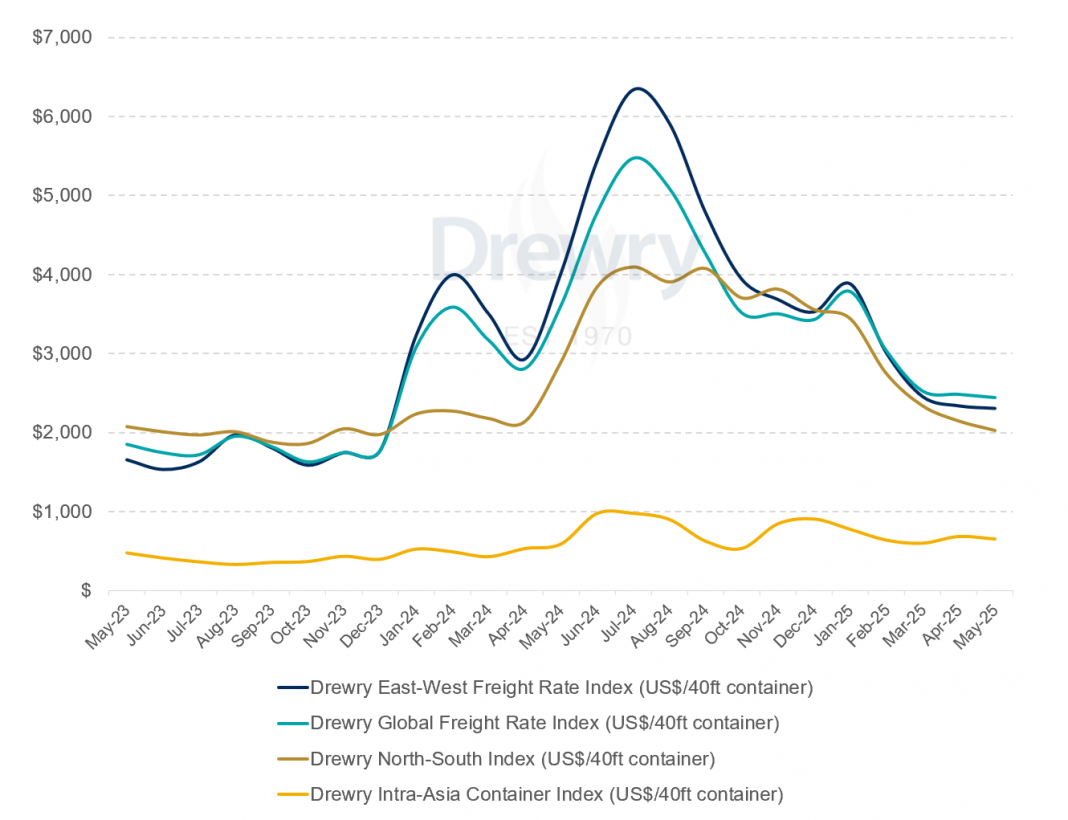Click the $4,000 y-axis label
The height and width of the screenshot is (820, 1068).
pyautogui.click(x=62, y=274)
